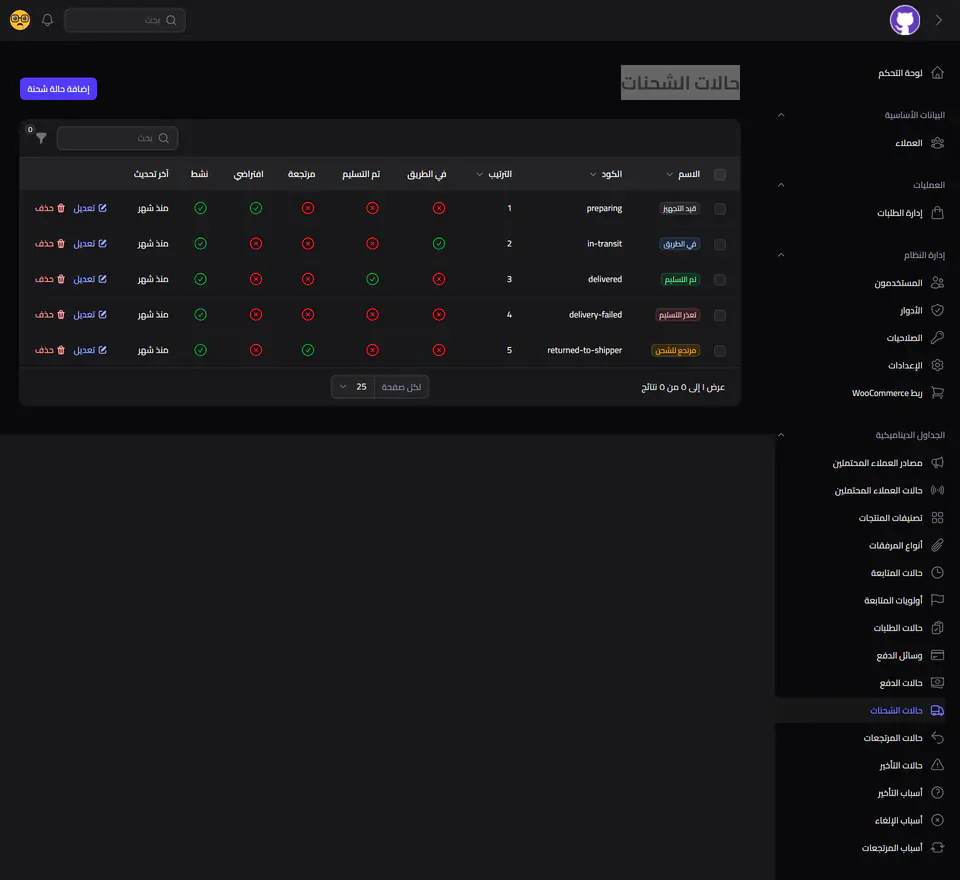960x880 pixels.
Task: Click تعديل for the returned-to-shipper row
Action: point(90,350)
